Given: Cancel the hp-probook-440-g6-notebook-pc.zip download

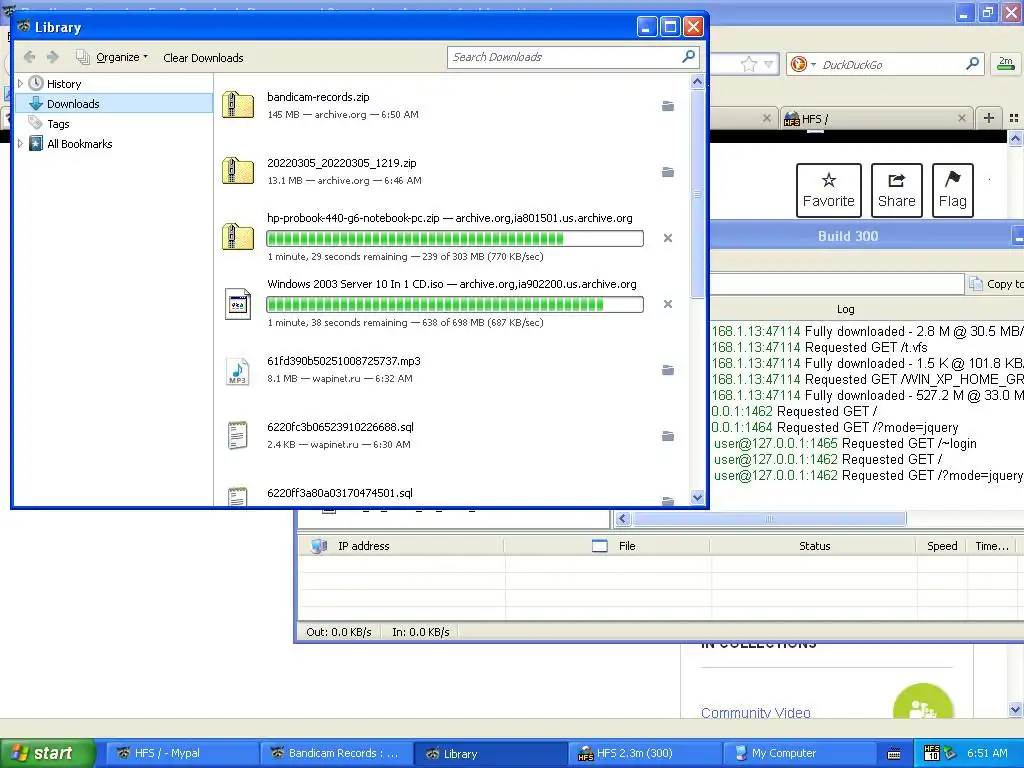Looking at the screenshot, I should point(667,238).
